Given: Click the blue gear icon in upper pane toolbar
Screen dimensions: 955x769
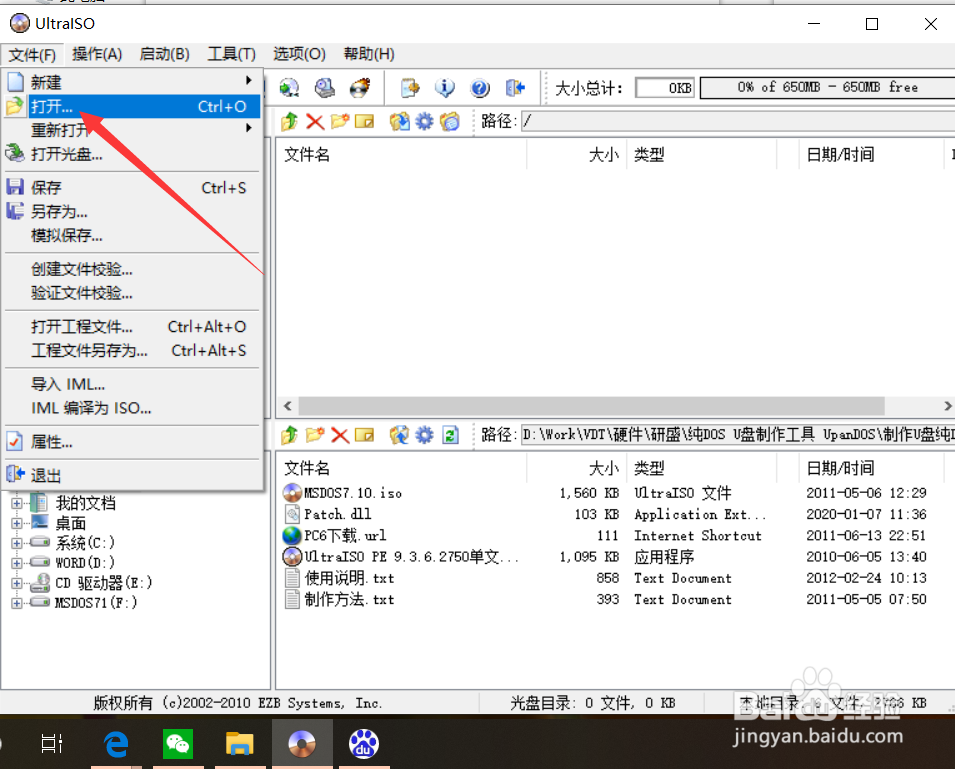Looking at the screenshot, I should click(425, 121).
